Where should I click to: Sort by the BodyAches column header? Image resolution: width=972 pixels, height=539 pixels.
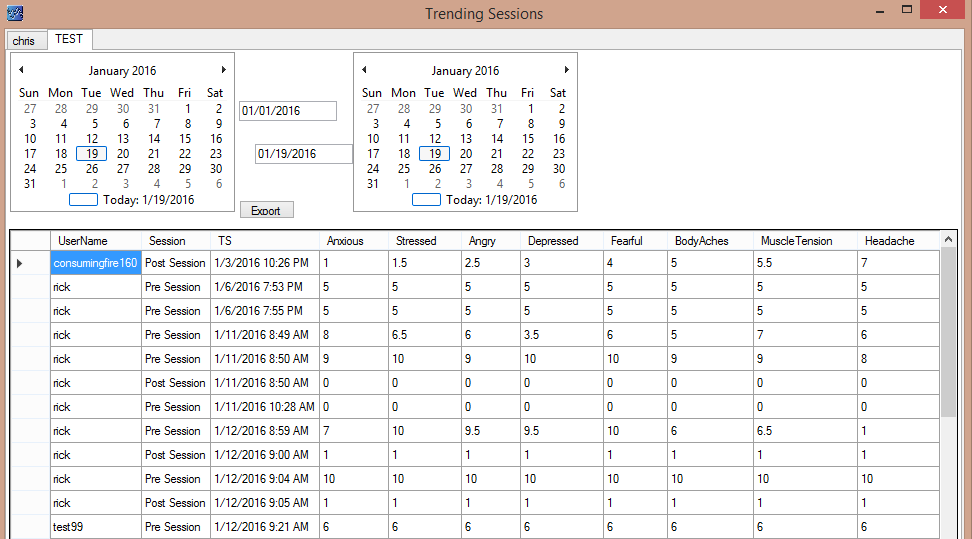click(x=709, y=241)
